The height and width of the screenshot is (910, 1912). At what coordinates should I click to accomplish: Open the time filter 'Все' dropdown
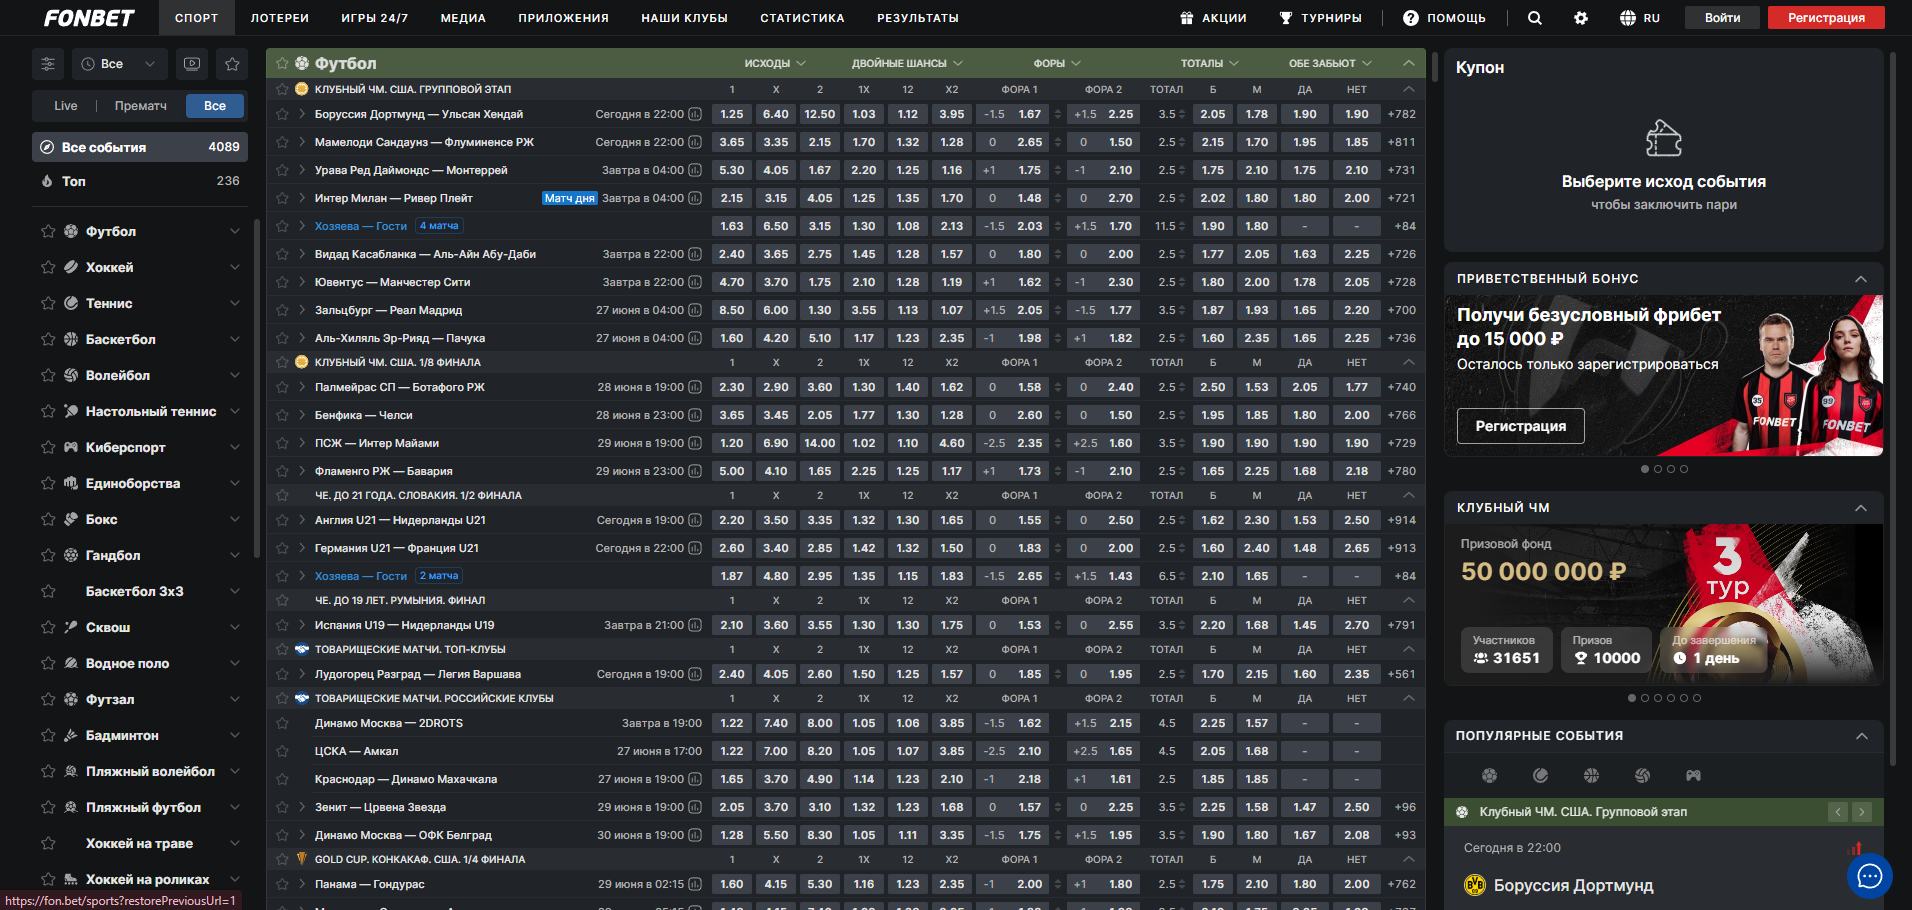coord(120,64)
